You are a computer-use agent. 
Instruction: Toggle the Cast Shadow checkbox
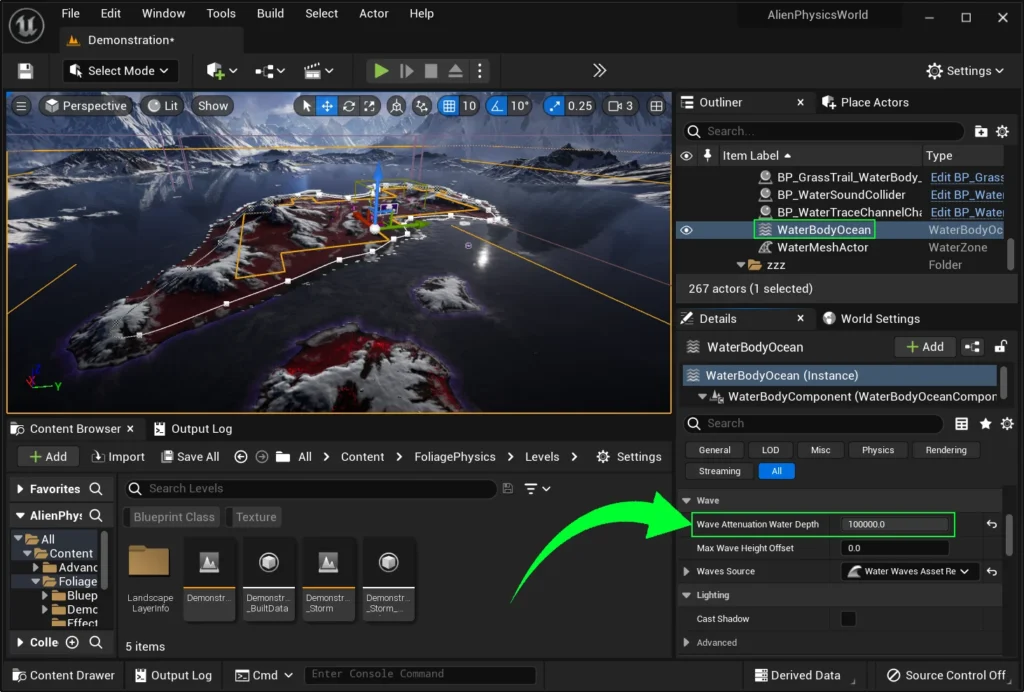pos(848,619)
